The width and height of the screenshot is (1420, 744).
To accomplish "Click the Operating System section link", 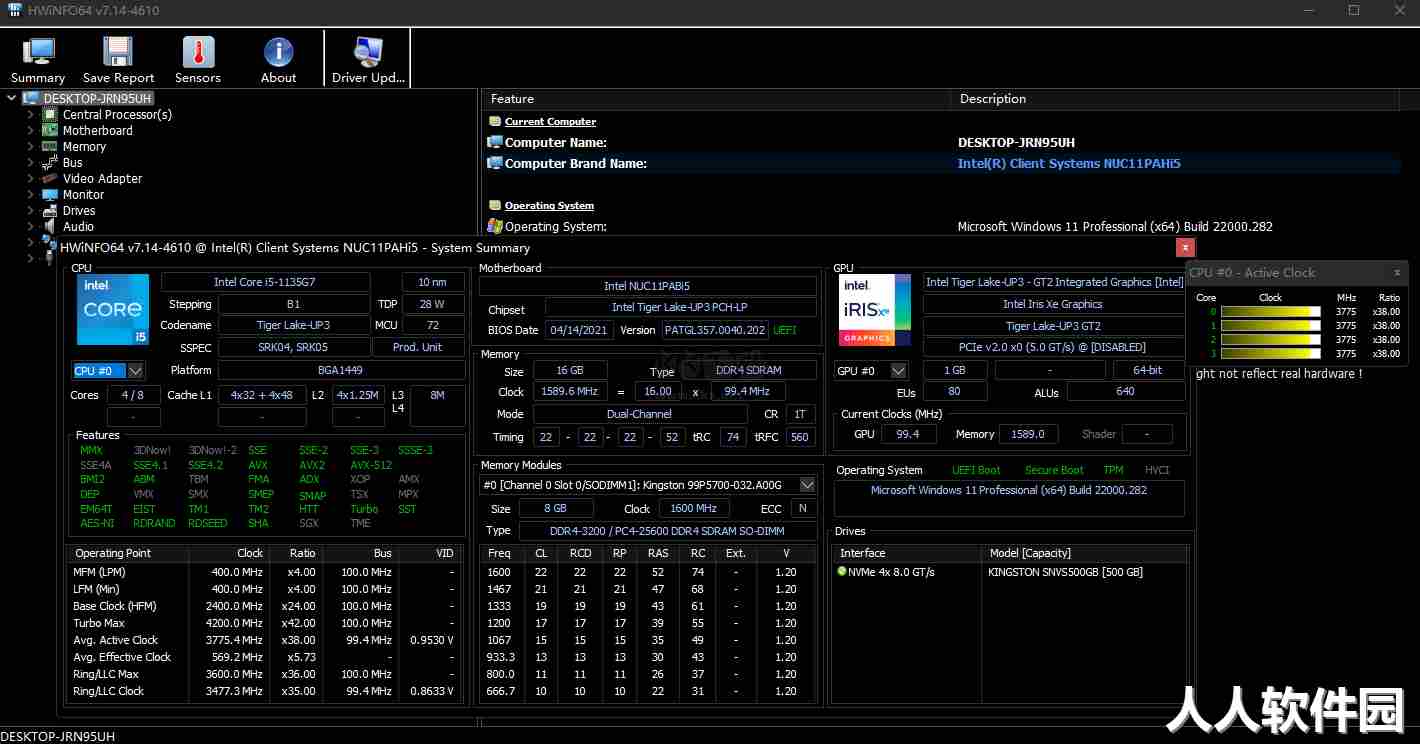I will (x=549, y=206).
